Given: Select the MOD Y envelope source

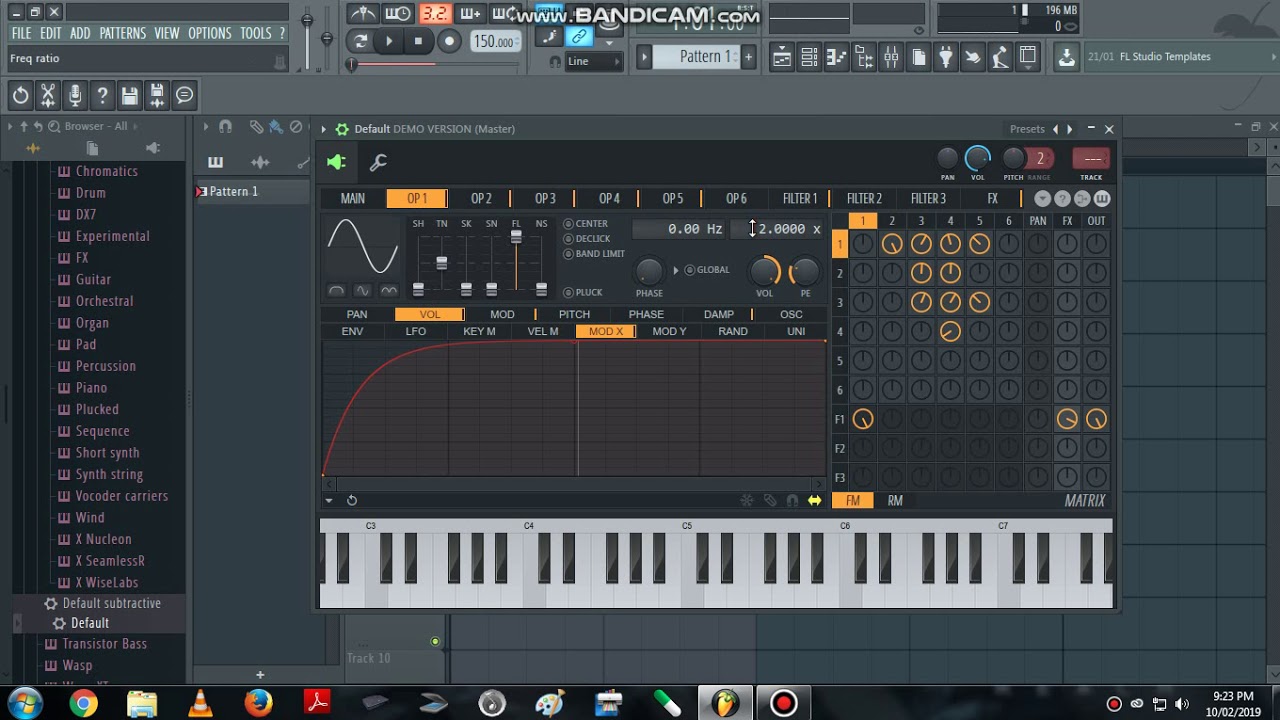Looking at the screenshot, I should (669, 331).
